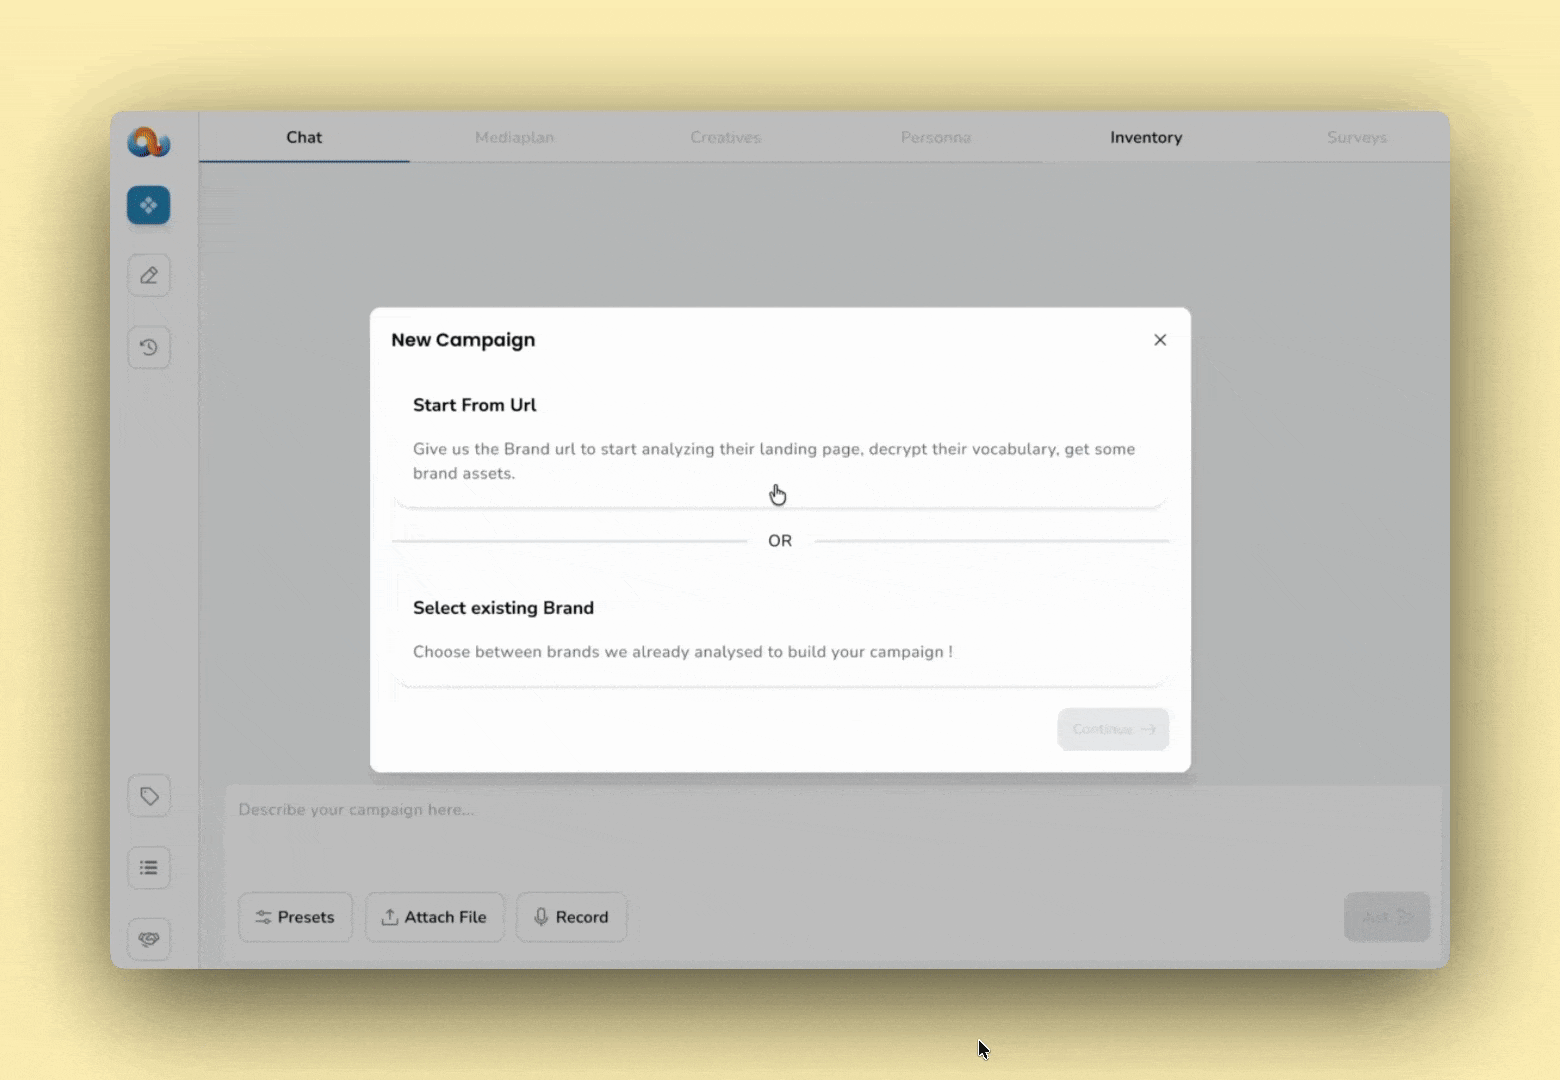Open the pencil edit icon in sidebar

(149, 275)
